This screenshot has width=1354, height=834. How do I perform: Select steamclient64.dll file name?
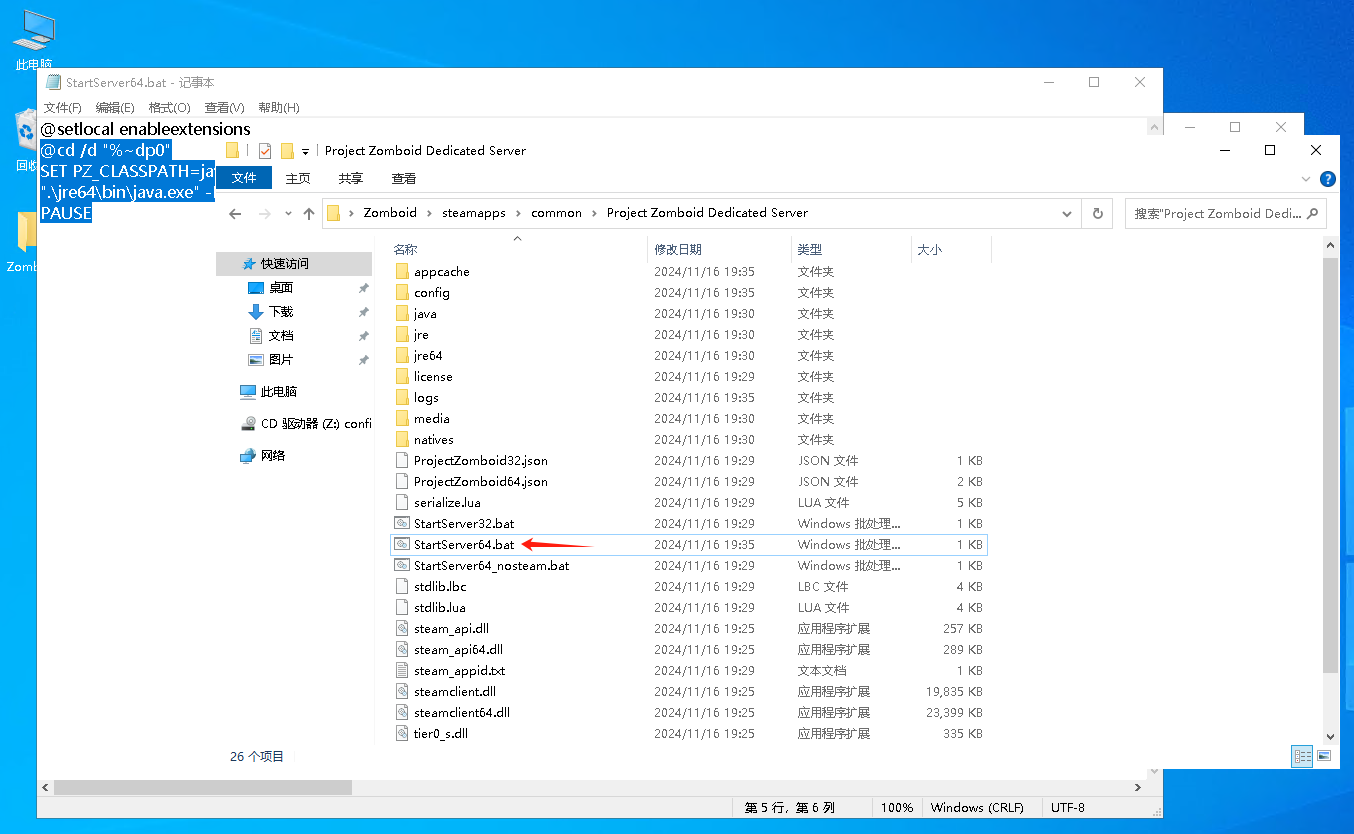462,713
